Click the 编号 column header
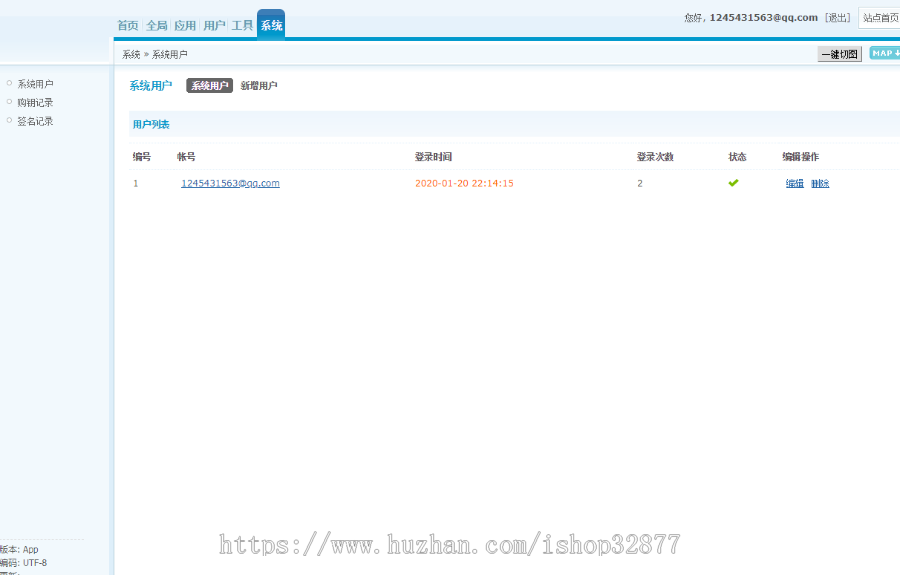The height and width of the screenshot is (575, 900). coord(142,157)
